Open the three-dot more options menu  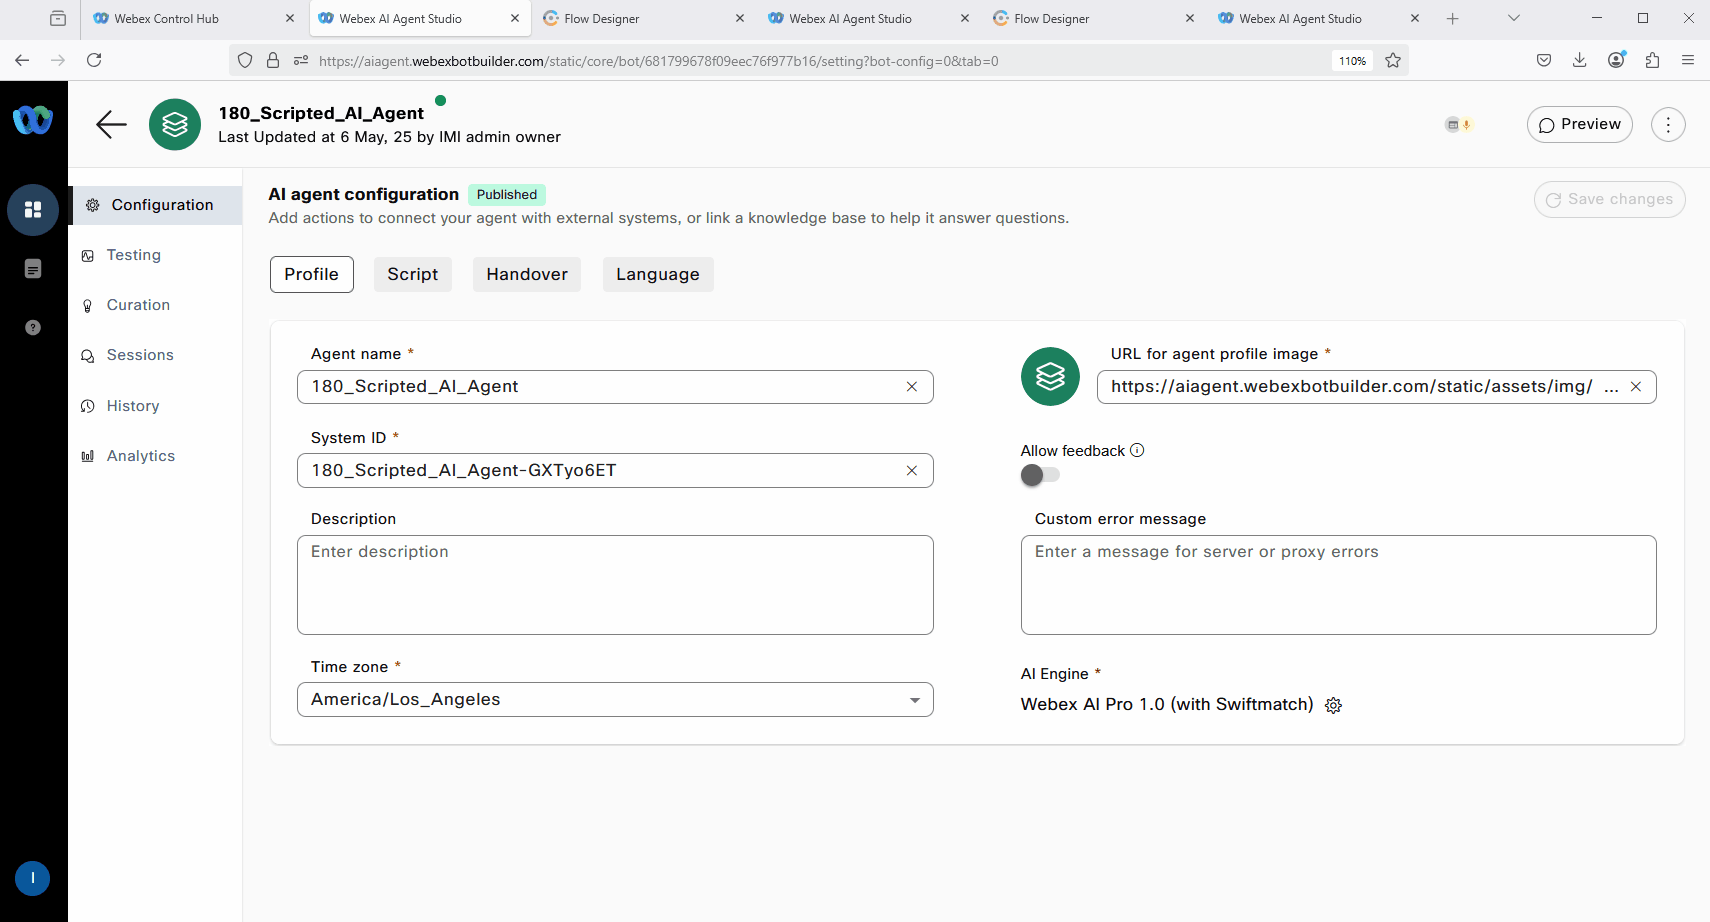tap(1668, 124)
